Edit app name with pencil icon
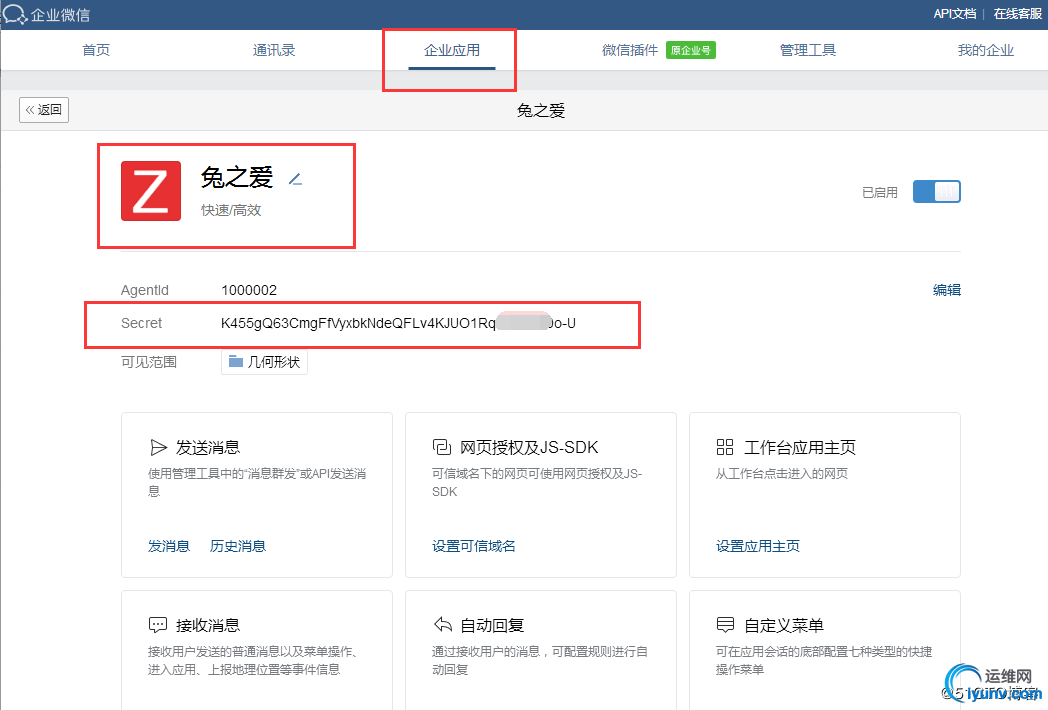1048x710 pixels. (x=295, y=179)
